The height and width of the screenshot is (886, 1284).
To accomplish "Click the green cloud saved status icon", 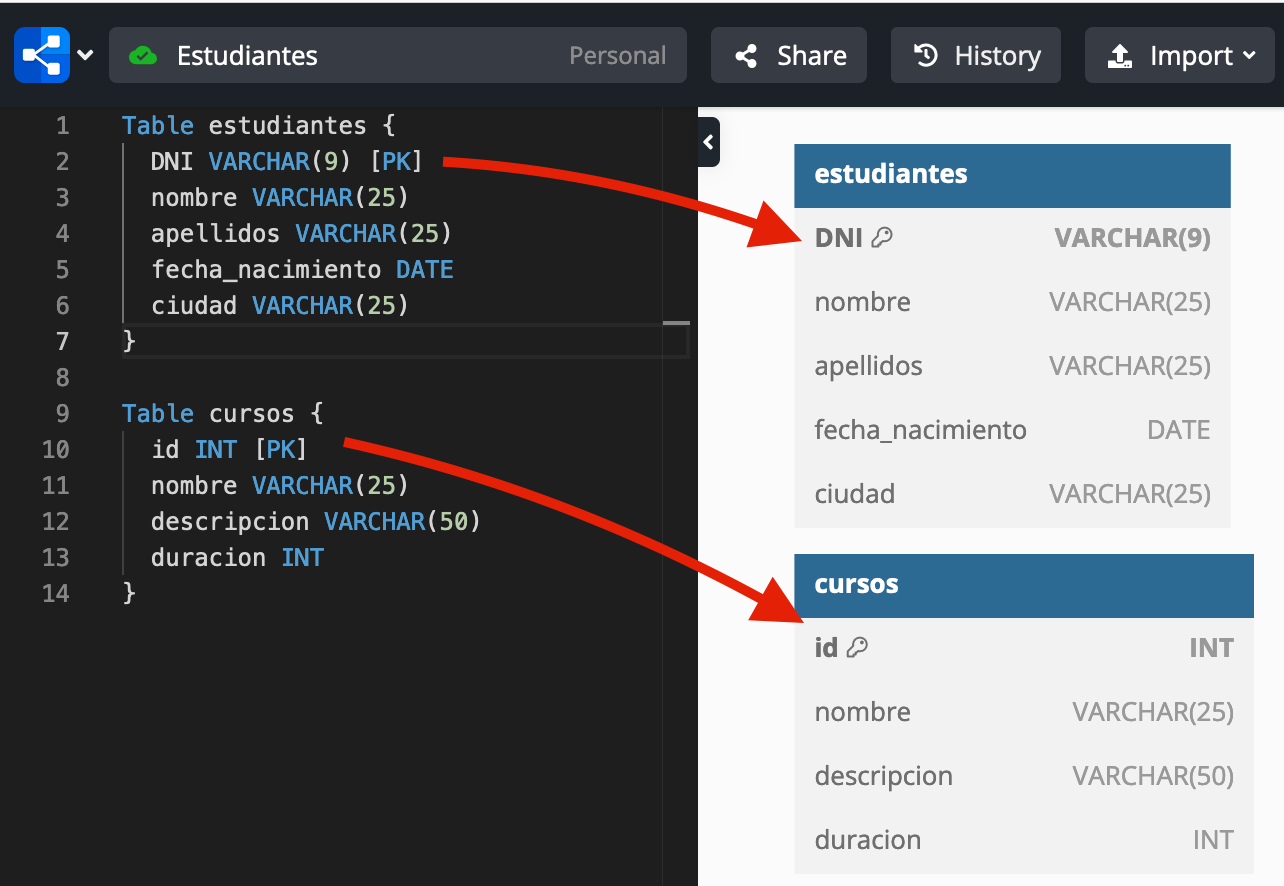I will [143, 56].
